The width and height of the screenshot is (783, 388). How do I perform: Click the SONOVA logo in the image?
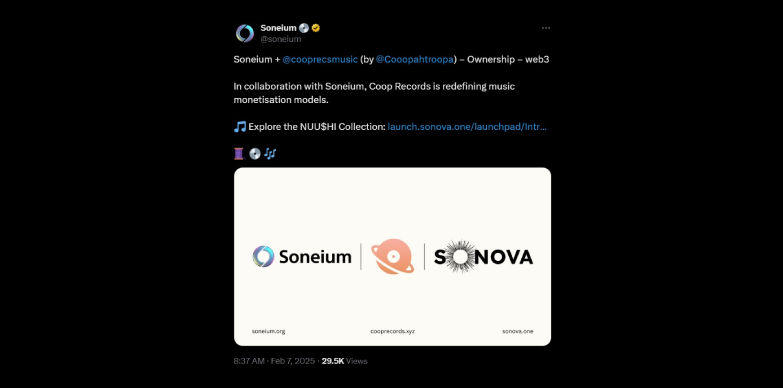(483, 257)
